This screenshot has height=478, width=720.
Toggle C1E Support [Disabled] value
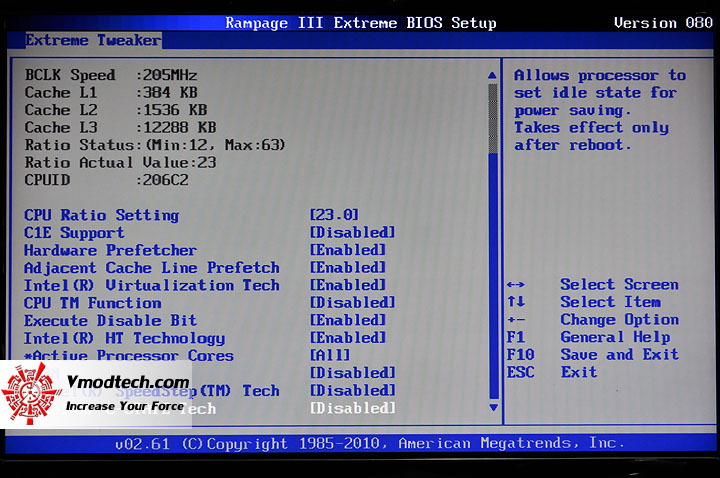[x=352, y=232]
